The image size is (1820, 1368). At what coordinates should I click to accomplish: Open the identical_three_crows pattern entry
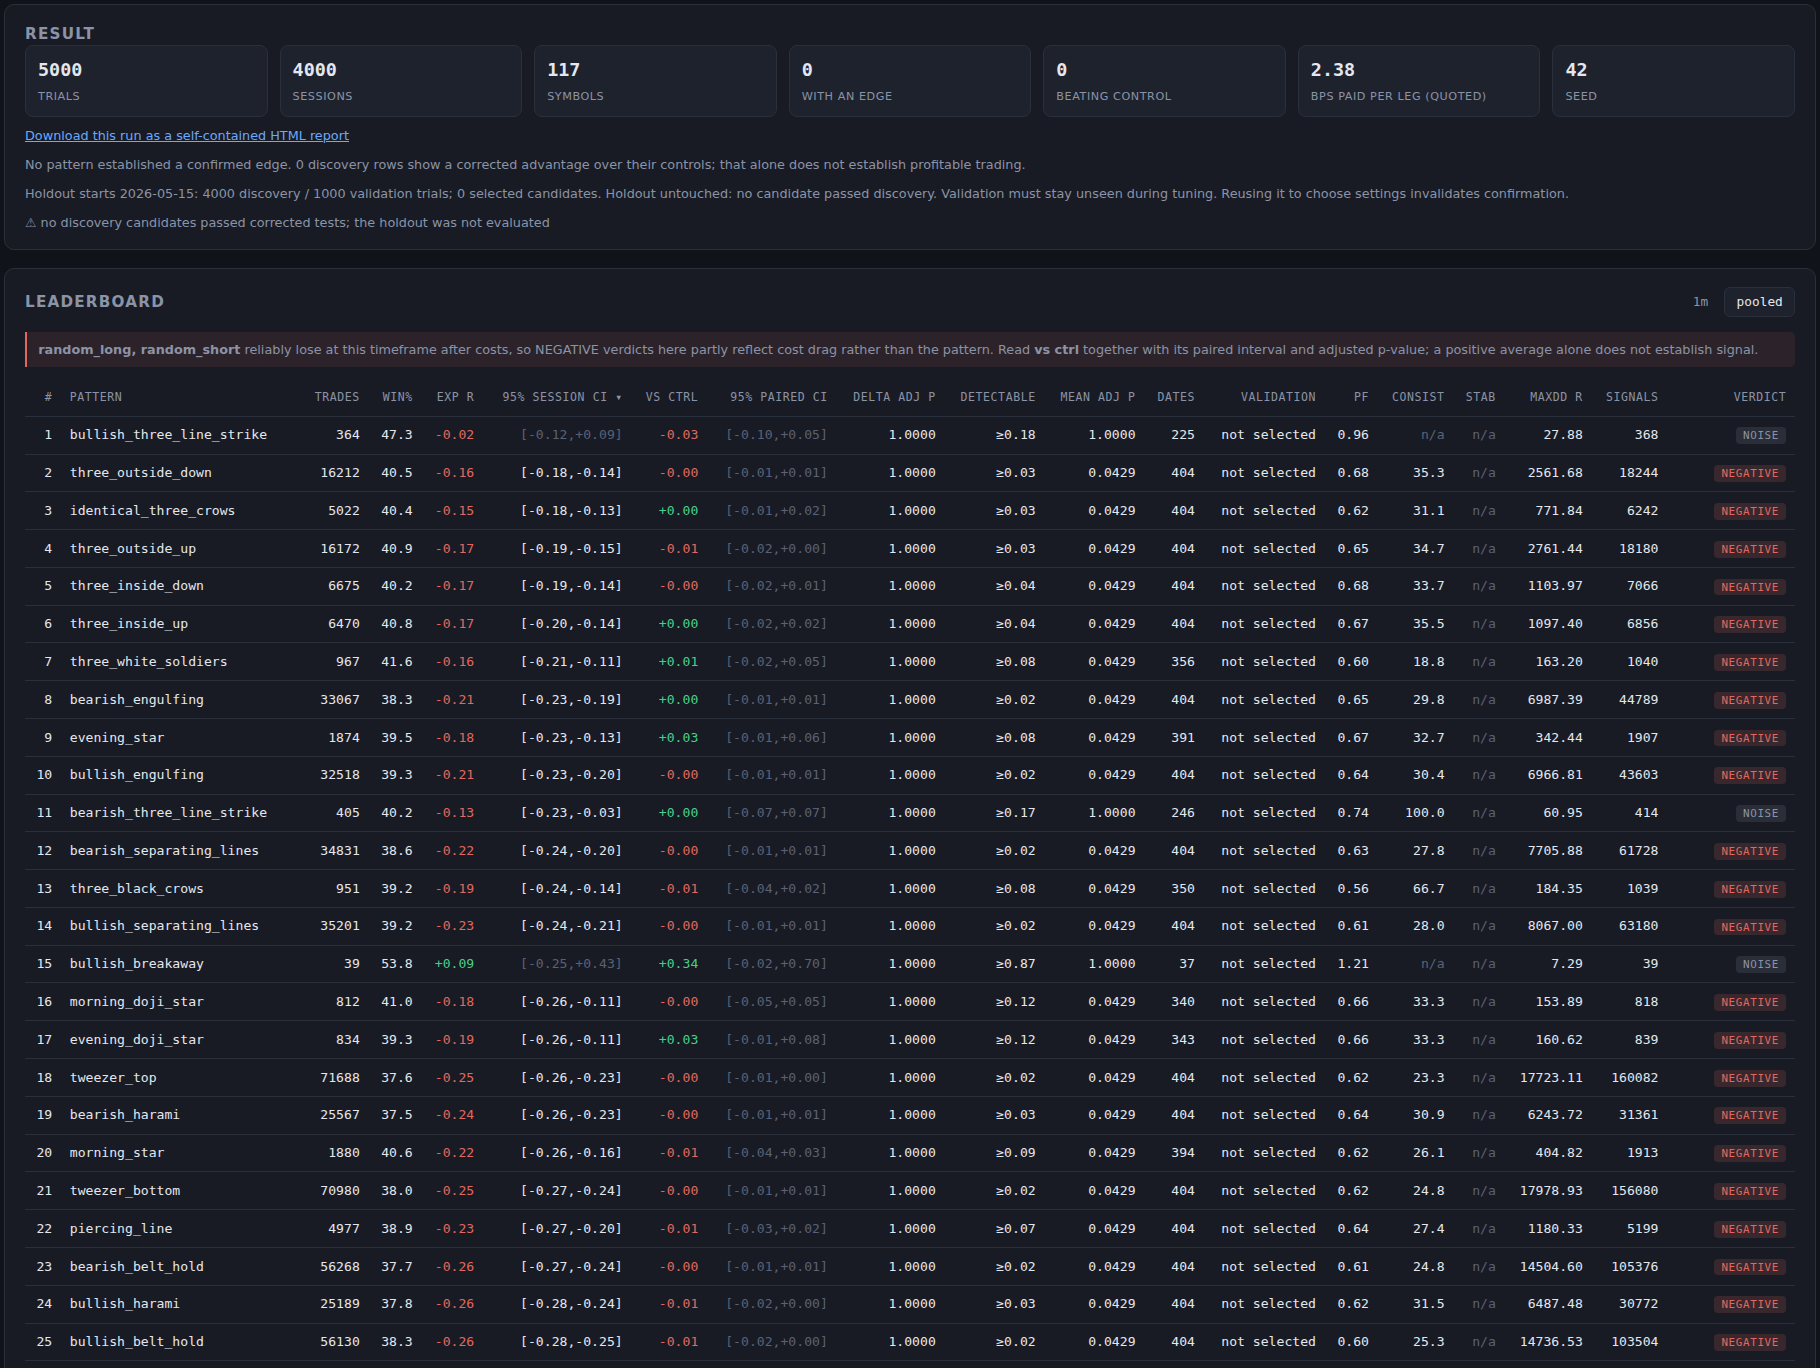(x=152, y=511)
